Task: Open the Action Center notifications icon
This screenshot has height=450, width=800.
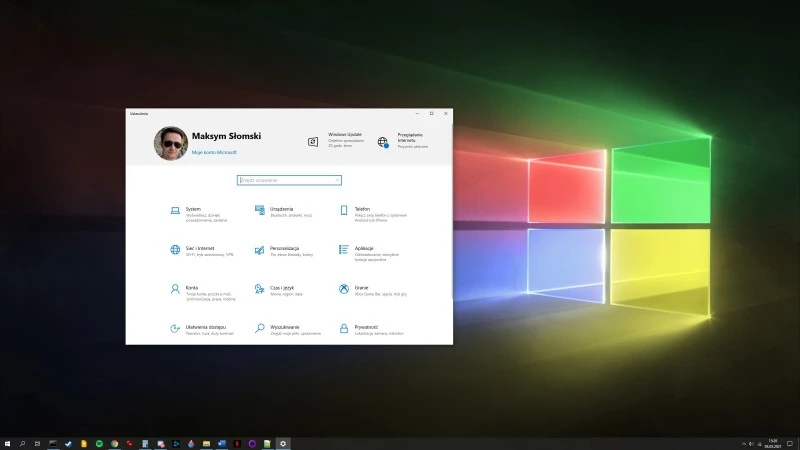Action: tap(790, 444)
